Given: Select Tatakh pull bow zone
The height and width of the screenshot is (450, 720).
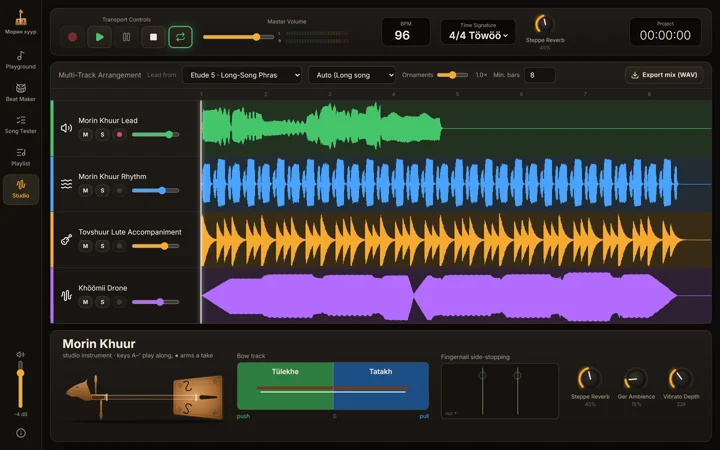Looking at the screenshot, I should [381, 386].
